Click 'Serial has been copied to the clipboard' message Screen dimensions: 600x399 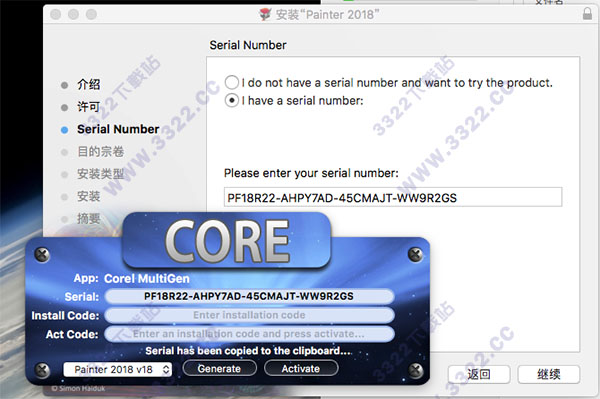[x=248, y=351]
